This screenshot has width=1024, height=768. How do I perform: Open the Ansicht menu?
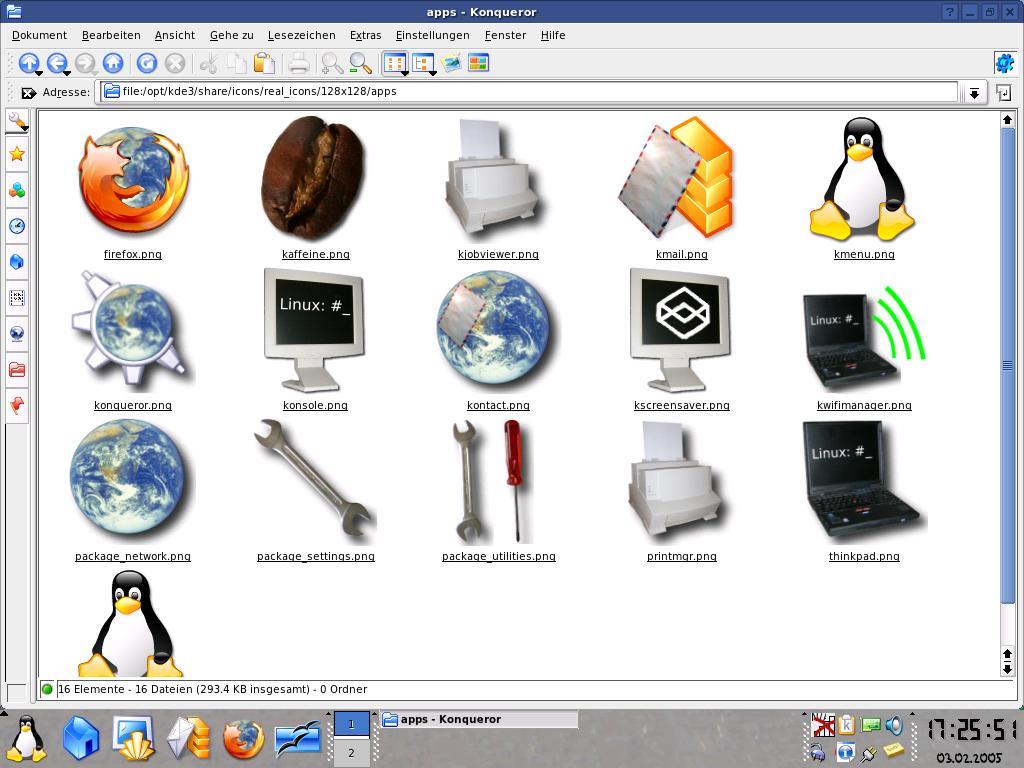[x=174, y=35]
